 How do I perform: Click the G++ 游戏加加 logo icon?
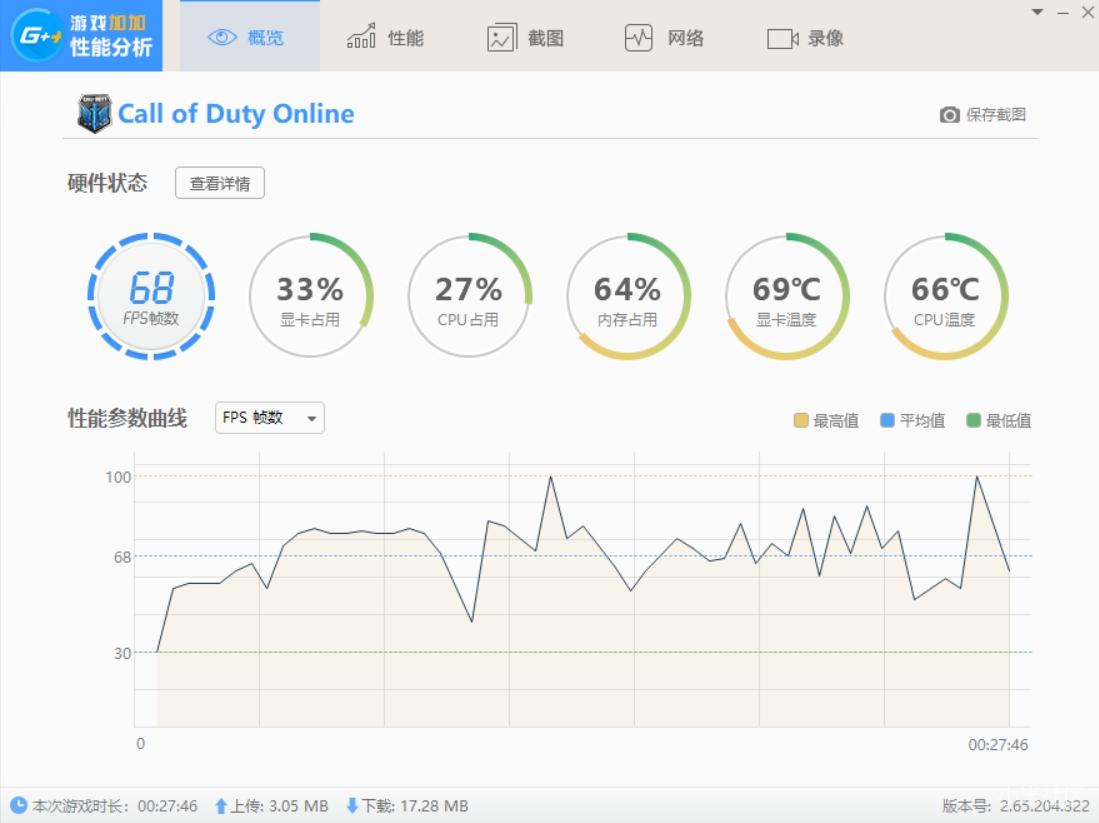(36, 34)
